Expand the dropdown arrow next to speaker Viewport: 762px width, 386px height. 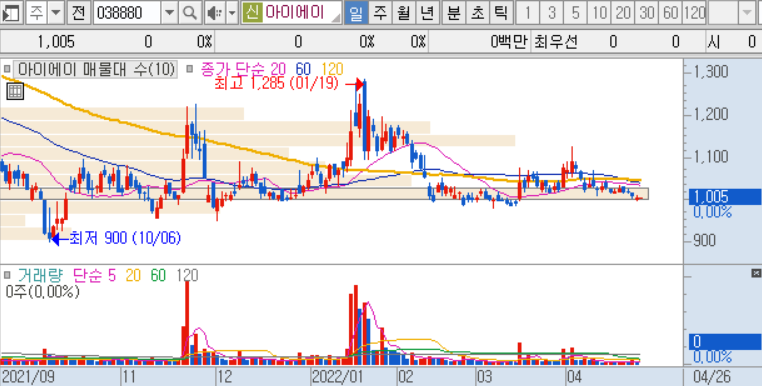(232, 13)
